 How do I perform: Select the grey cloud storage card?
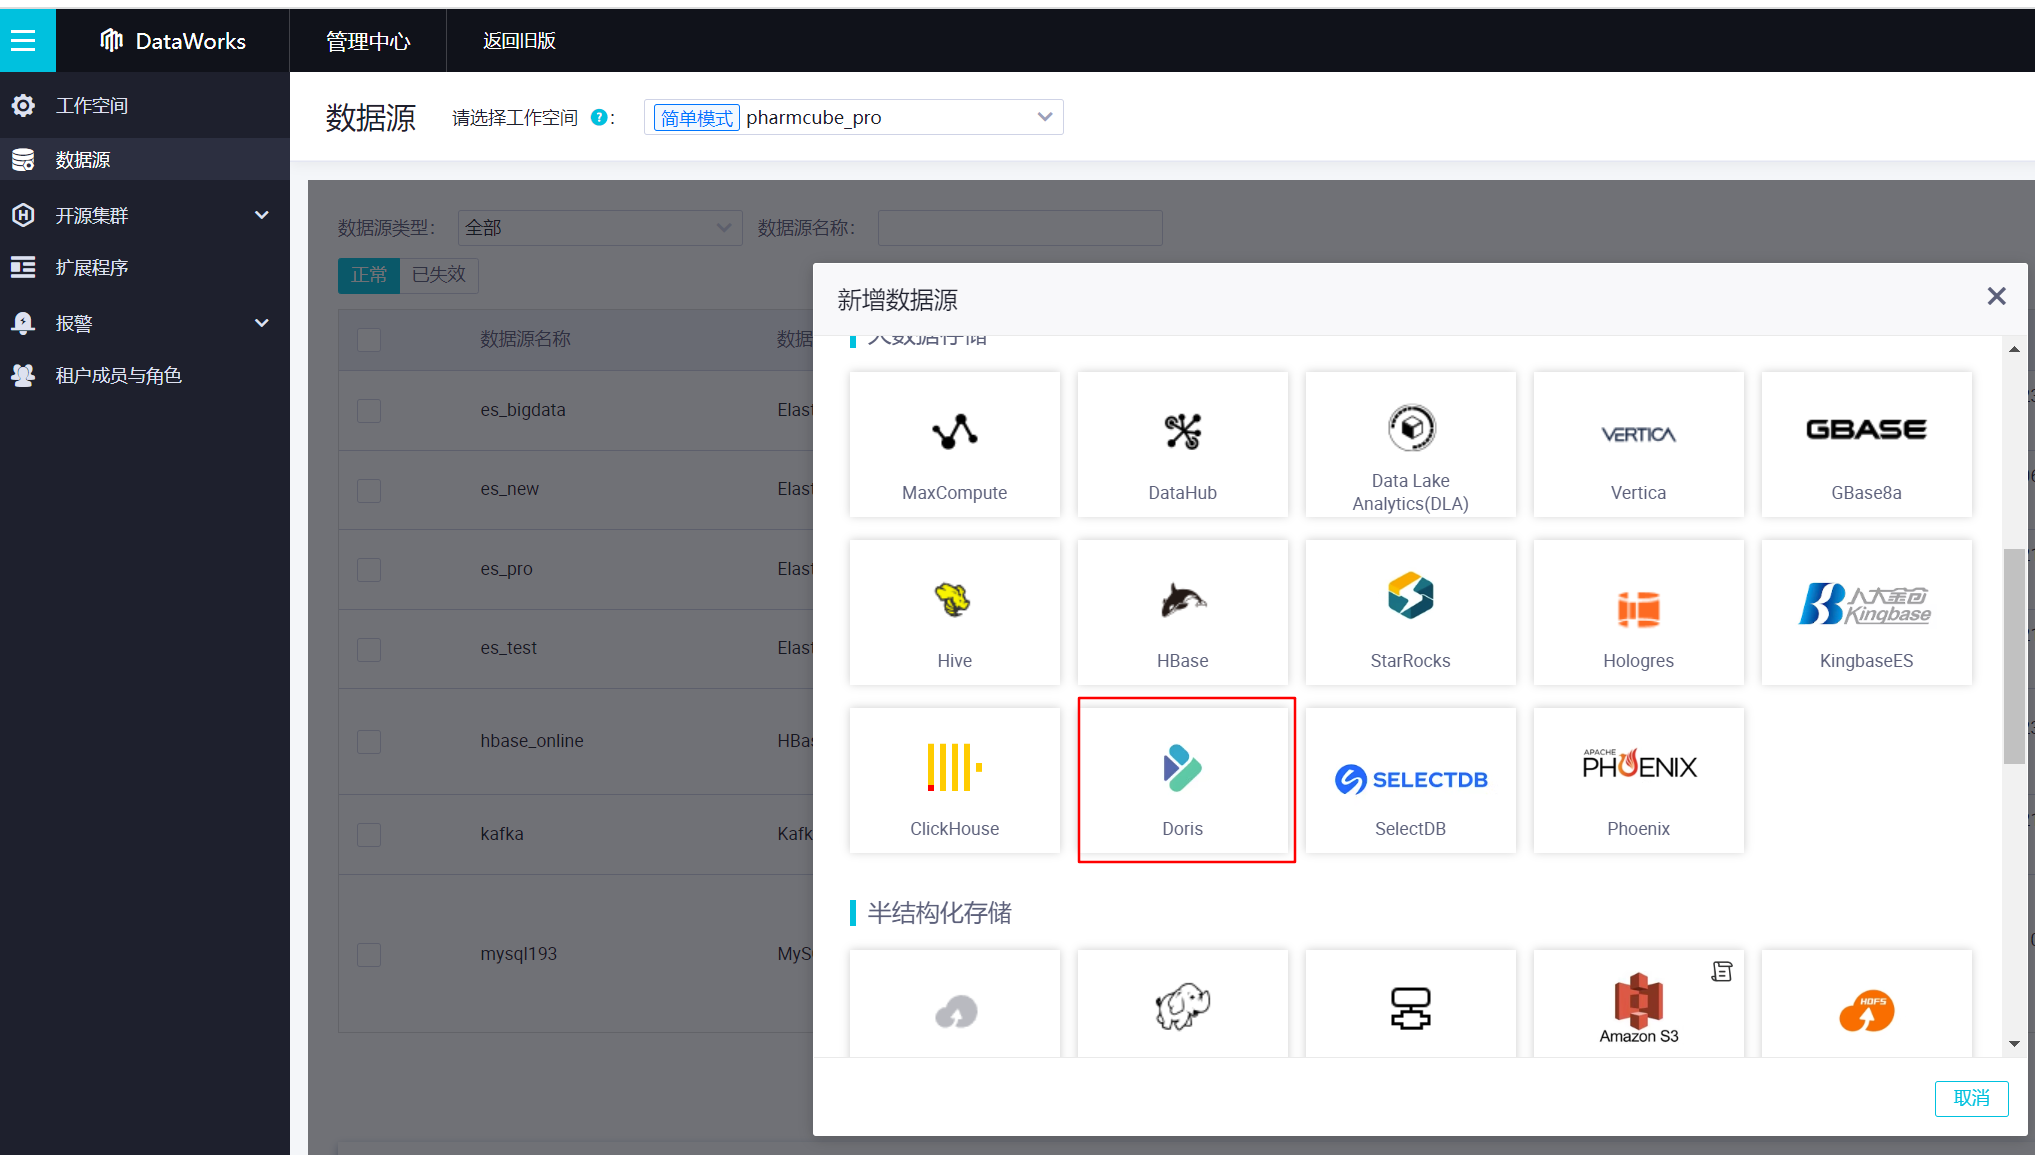point(954,1003)
